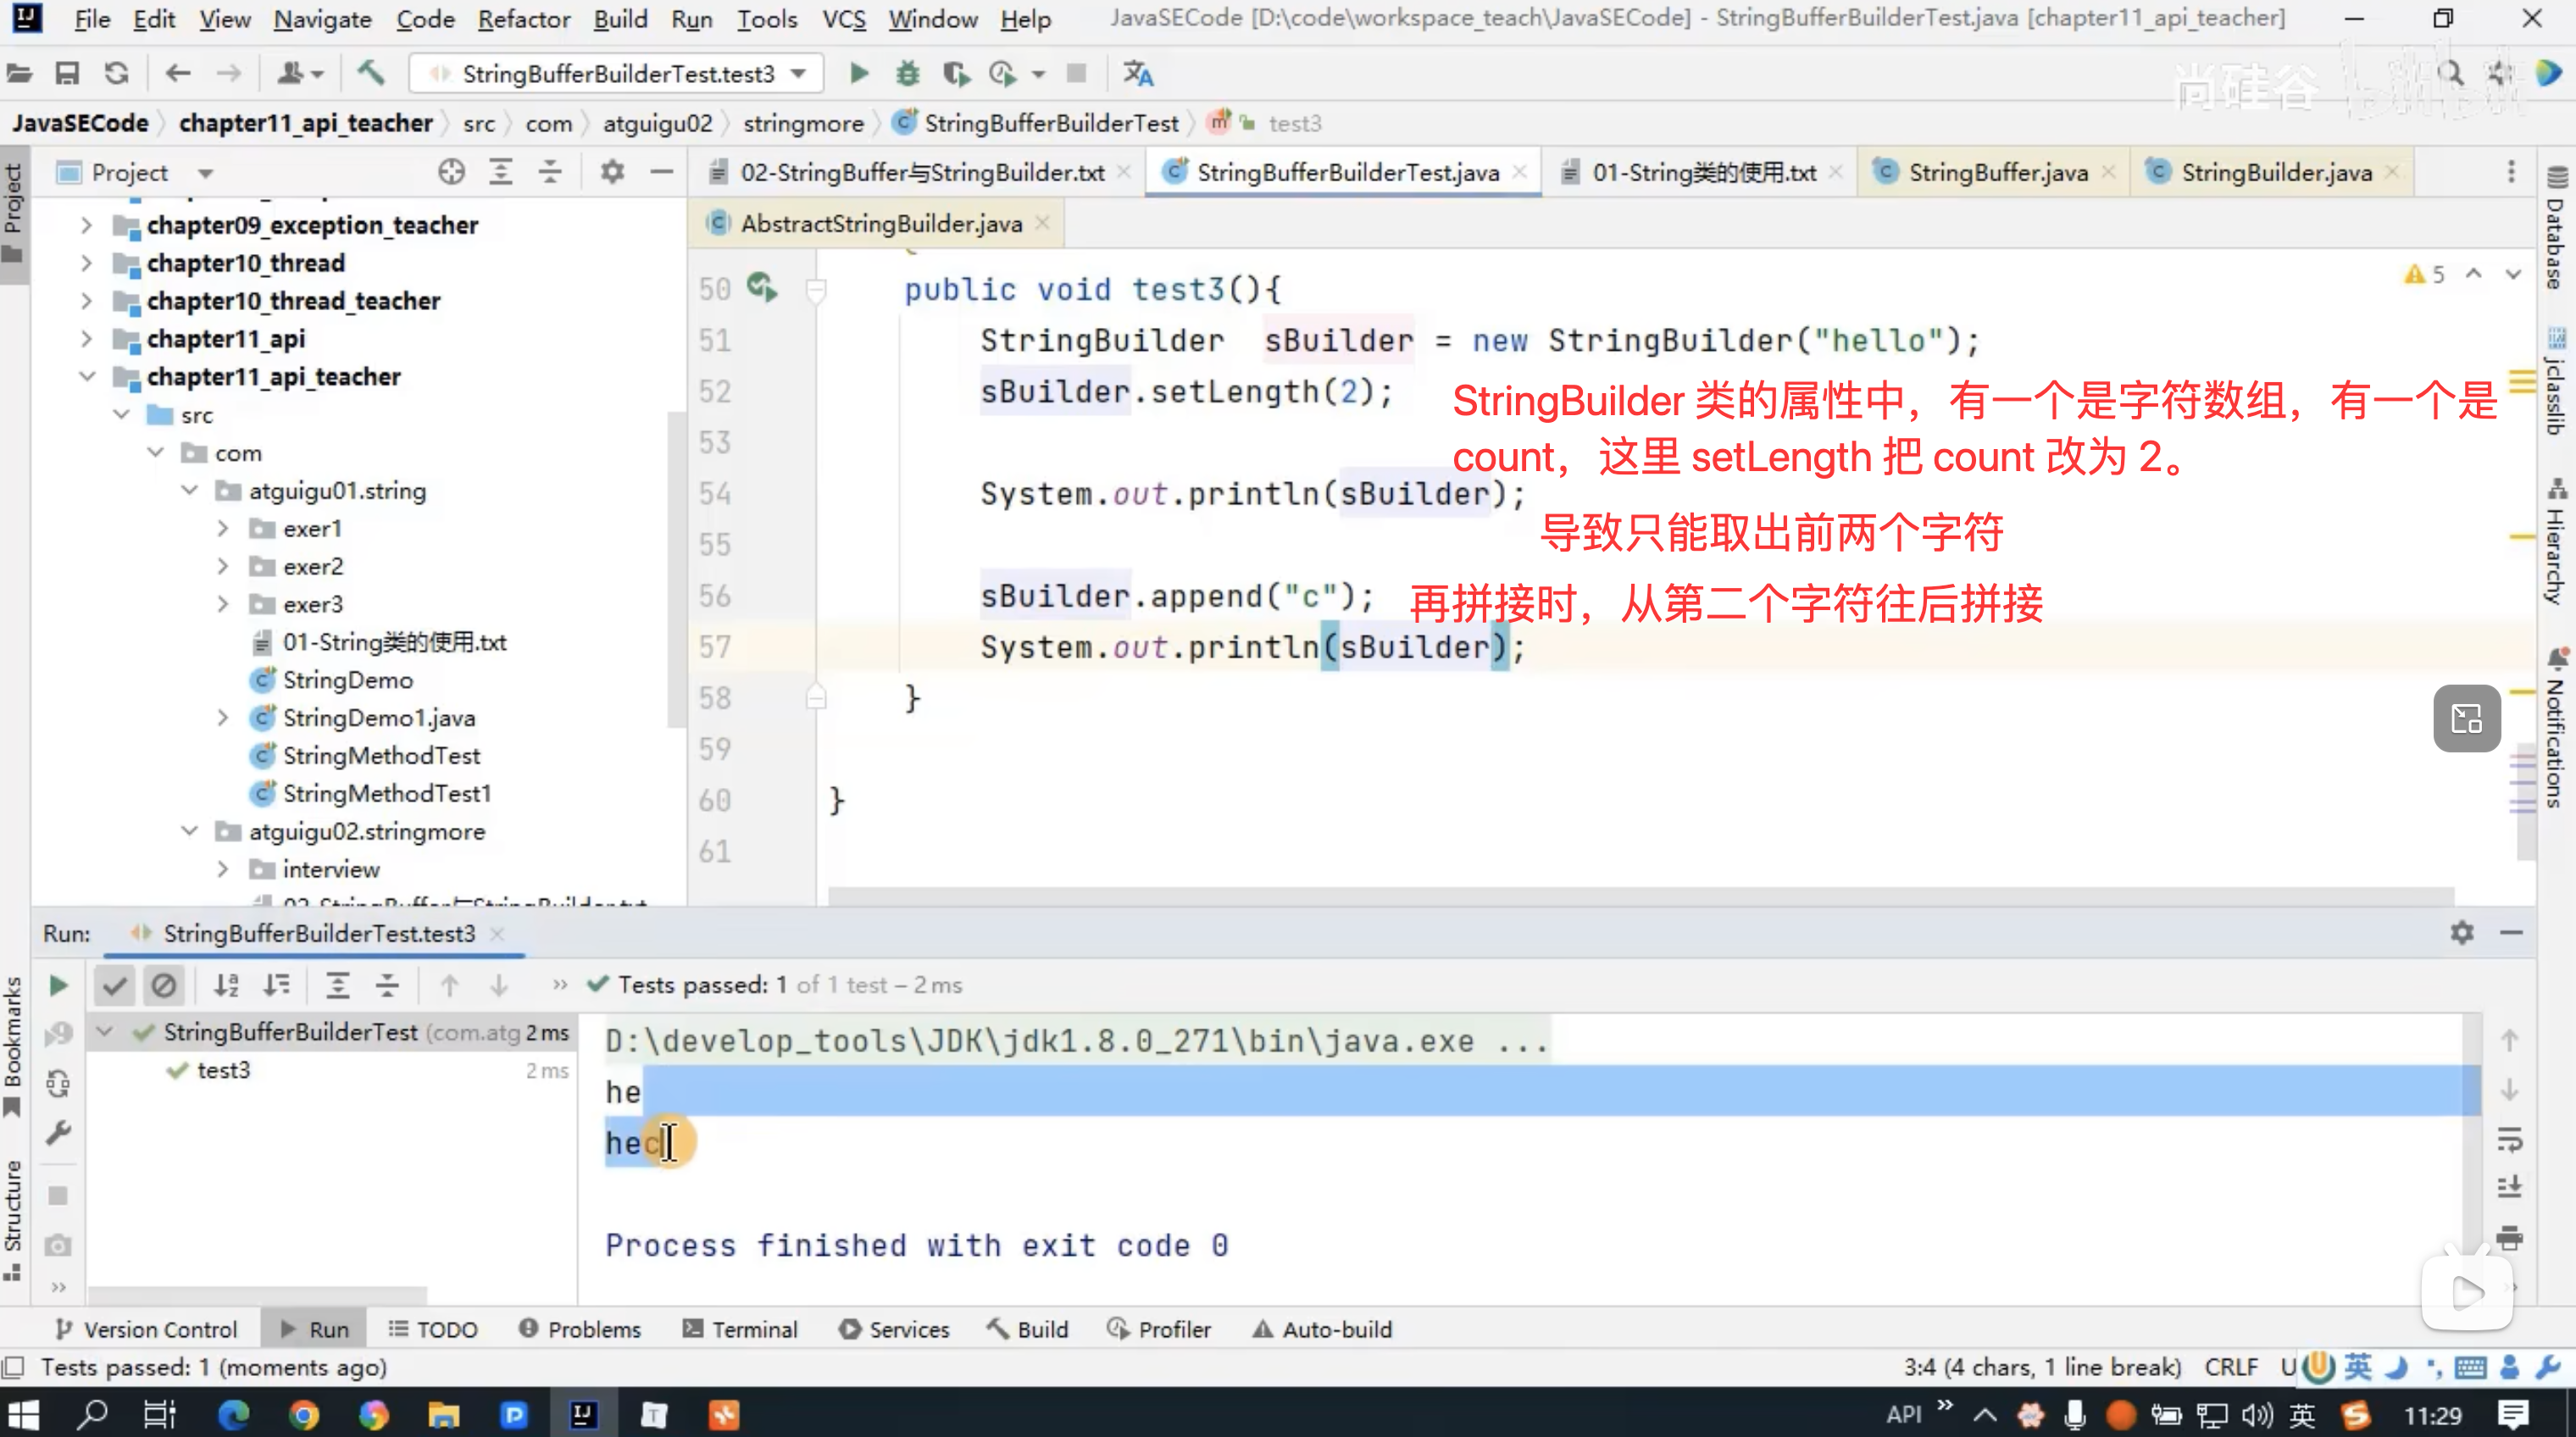Open the Refactor menu
This screenshot has width=2576, height=1437.
coord(523,19)
